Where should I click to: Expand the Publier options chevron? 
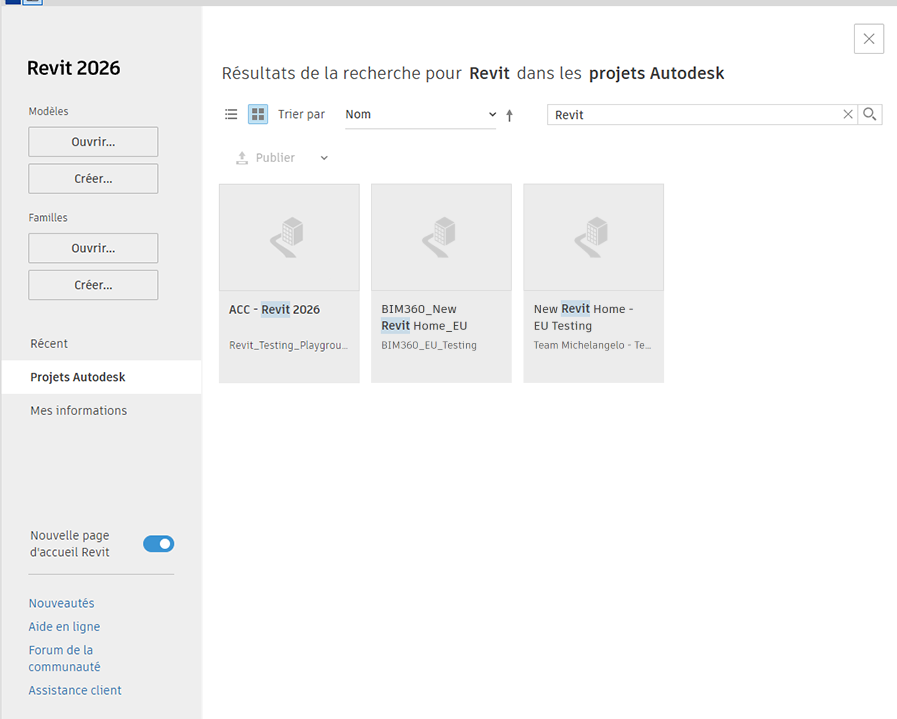(x=324, y=158)
